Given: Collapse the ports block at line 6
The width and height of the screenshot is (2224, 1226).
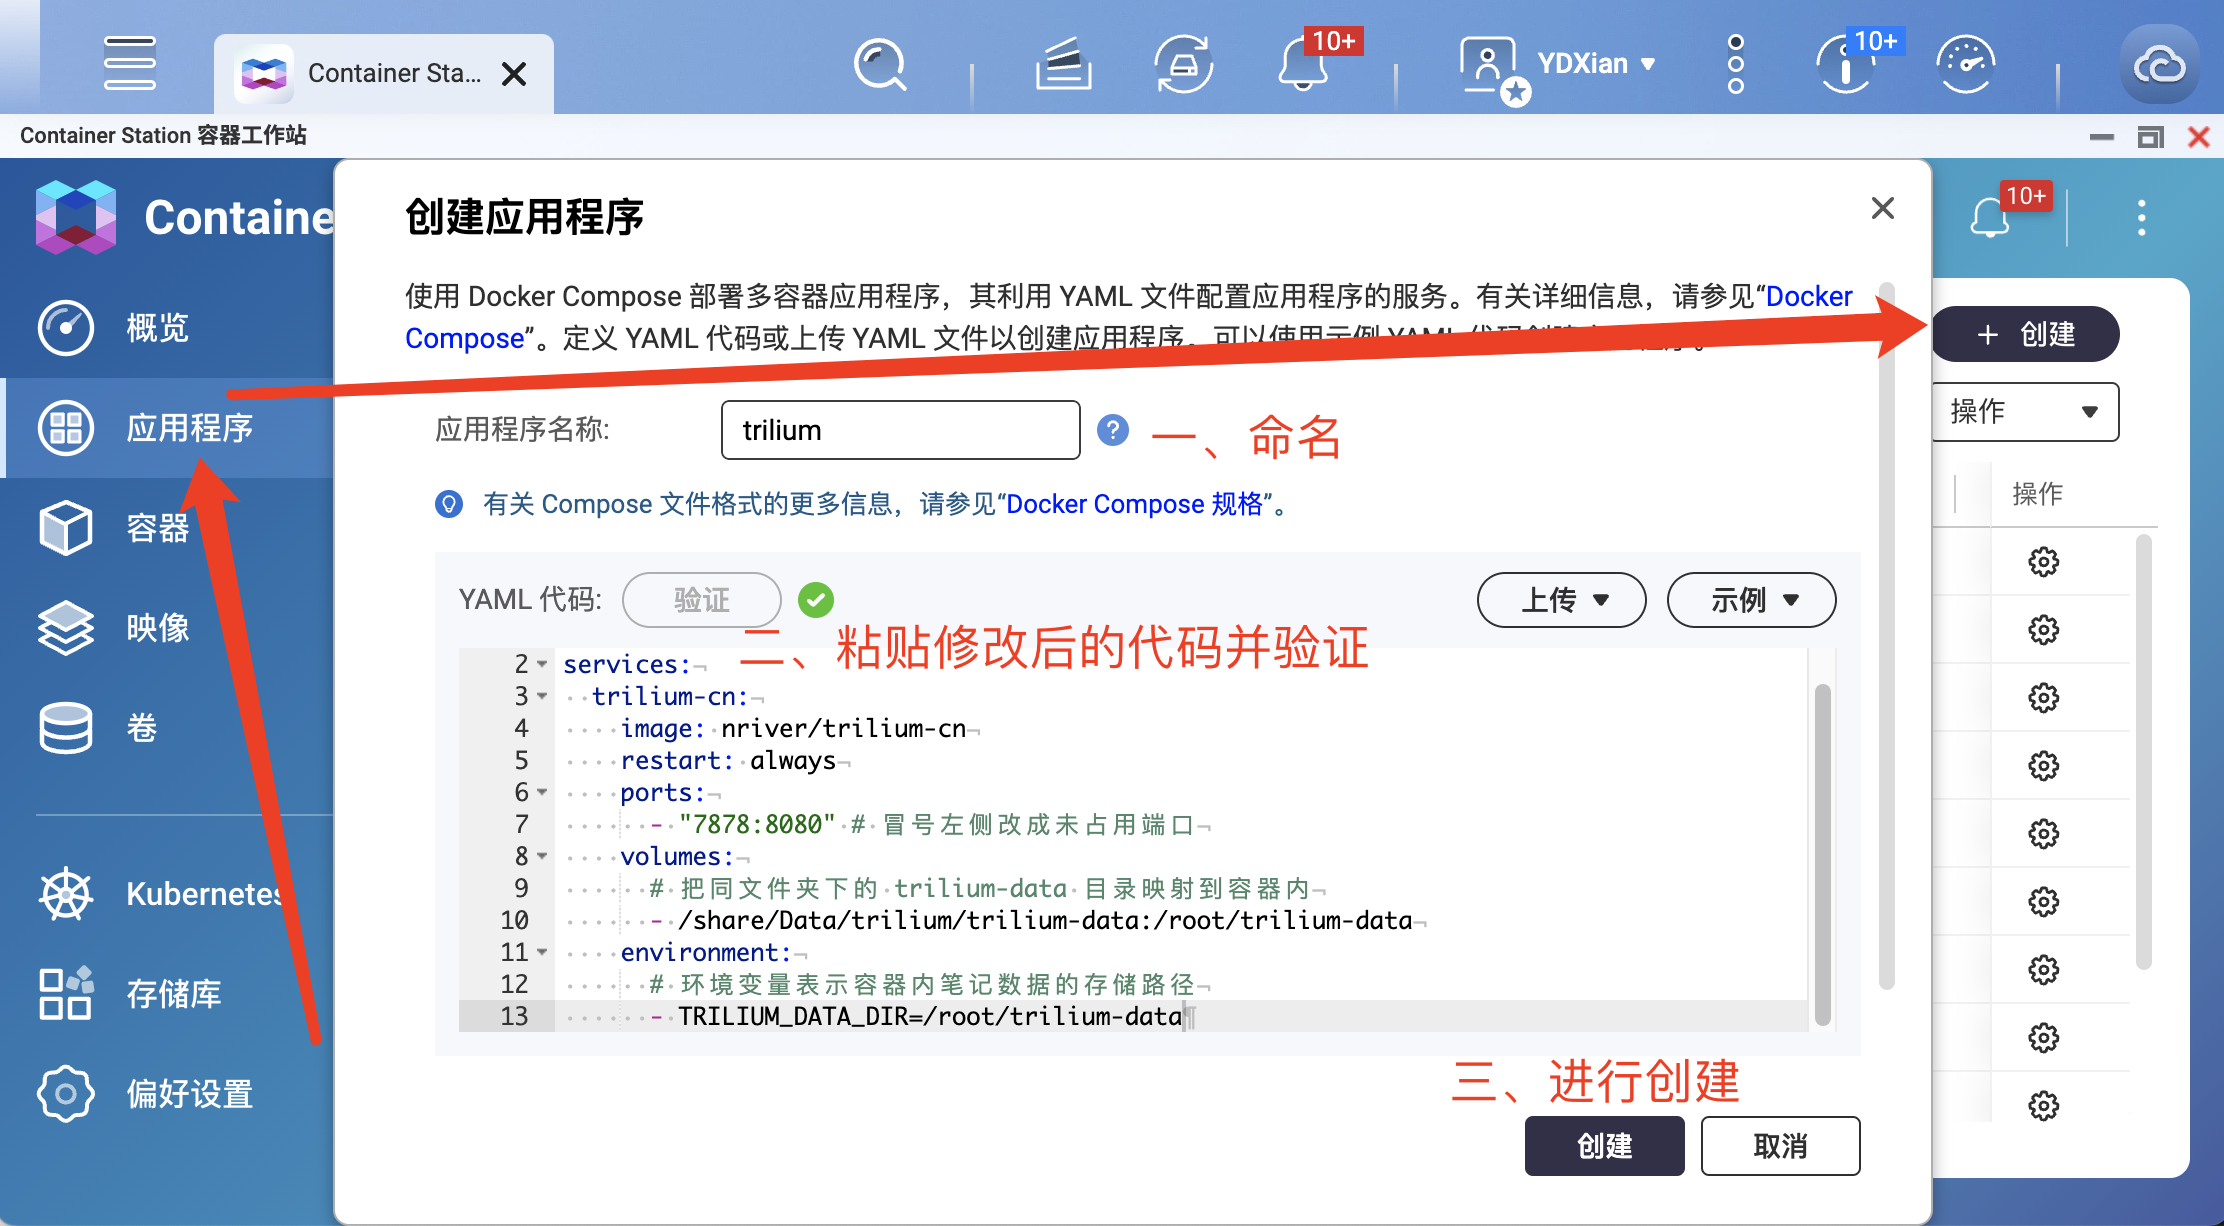Looking at the screenshot, I should point(543,792).
